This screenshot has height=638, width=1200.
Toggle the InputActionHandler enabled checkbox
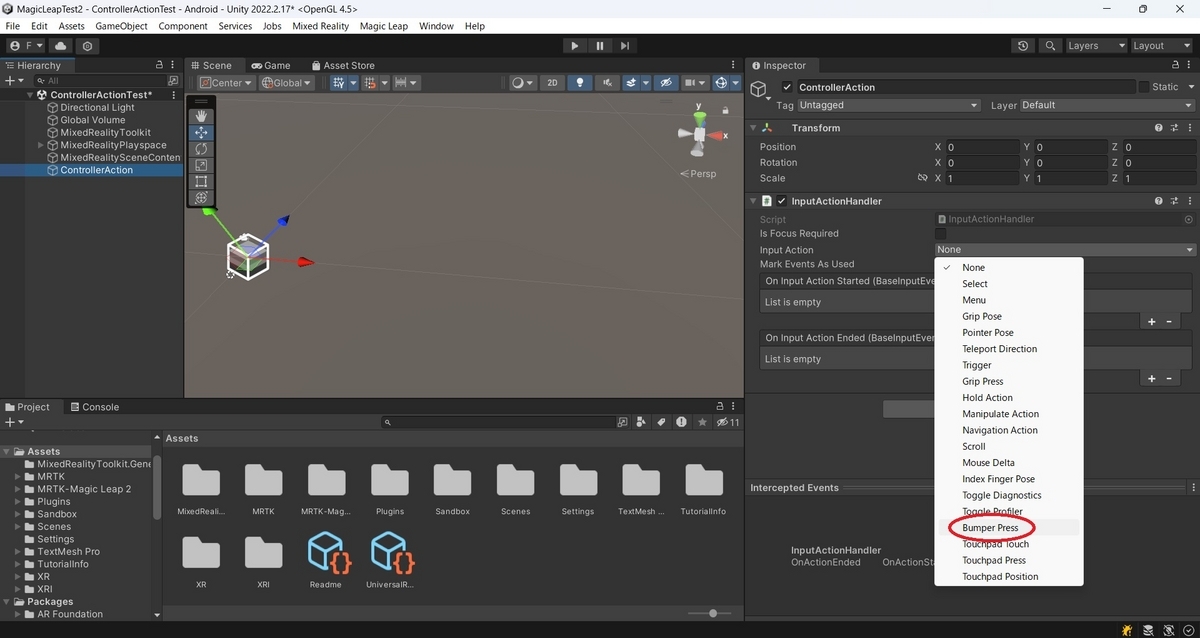click(781, 201)
